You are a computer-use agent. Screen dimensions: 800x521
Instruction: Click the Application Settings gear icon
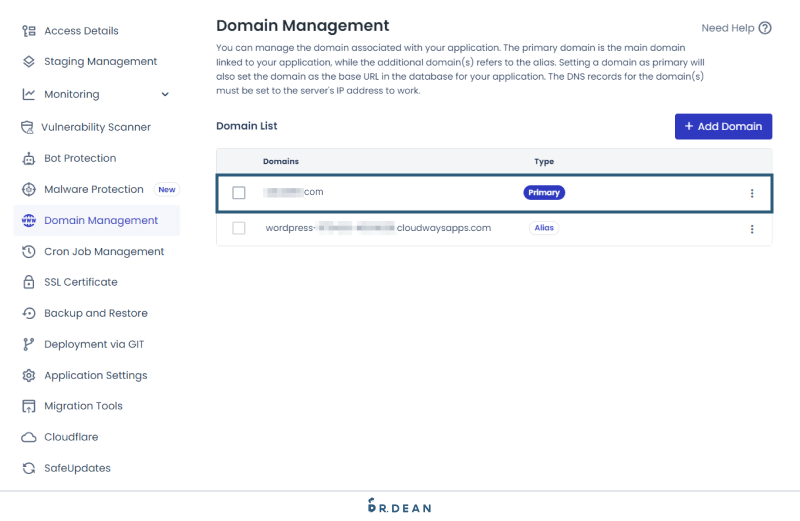coord(29,376)
